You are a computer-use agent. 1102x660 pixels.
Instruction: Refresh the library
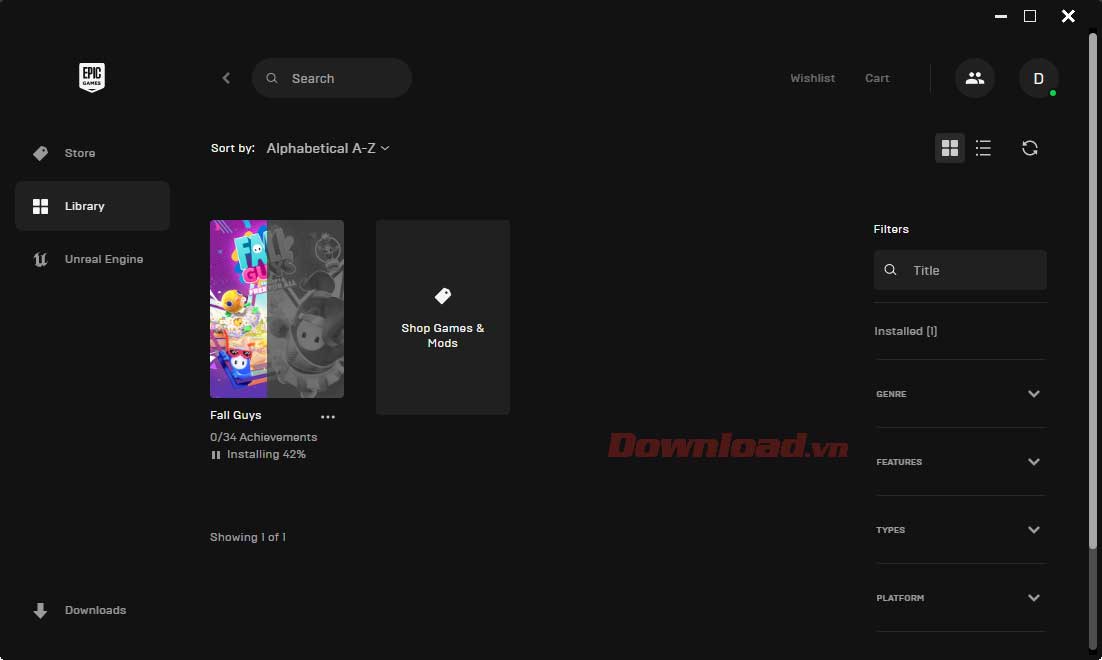click(x=1030, y=148)
